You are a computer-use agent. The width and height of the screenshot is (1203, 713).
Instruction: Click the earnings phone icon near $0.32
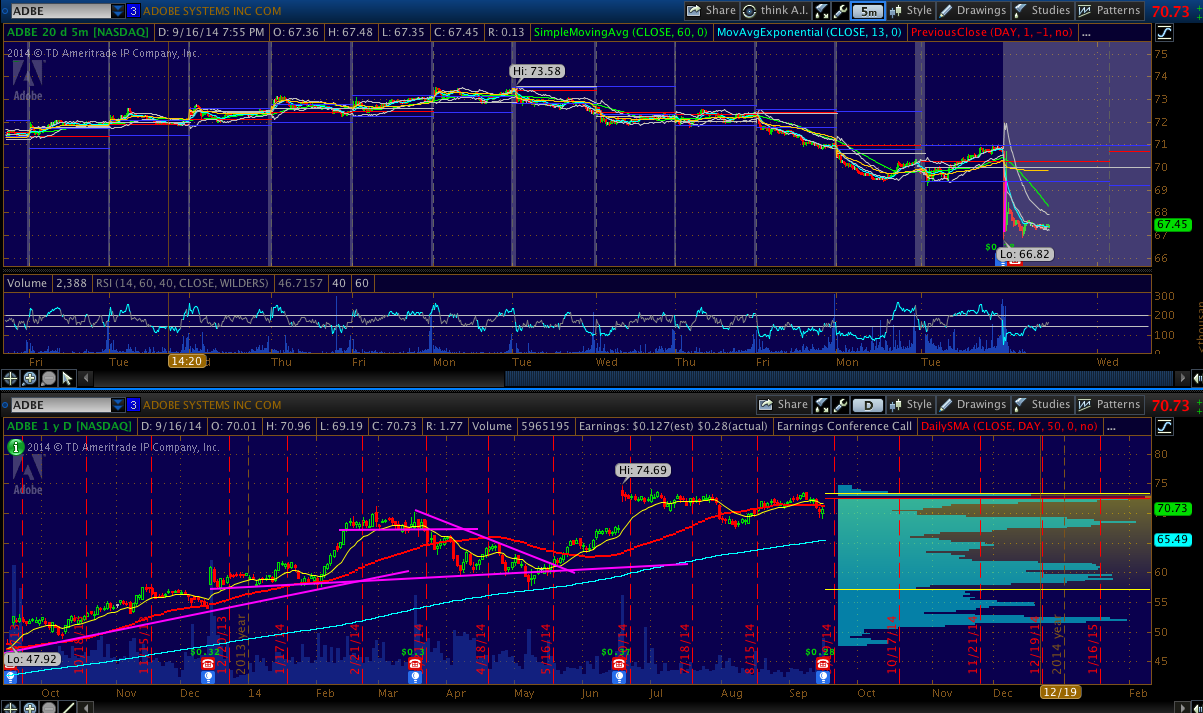pyautogui.click(x=208, y=664)
